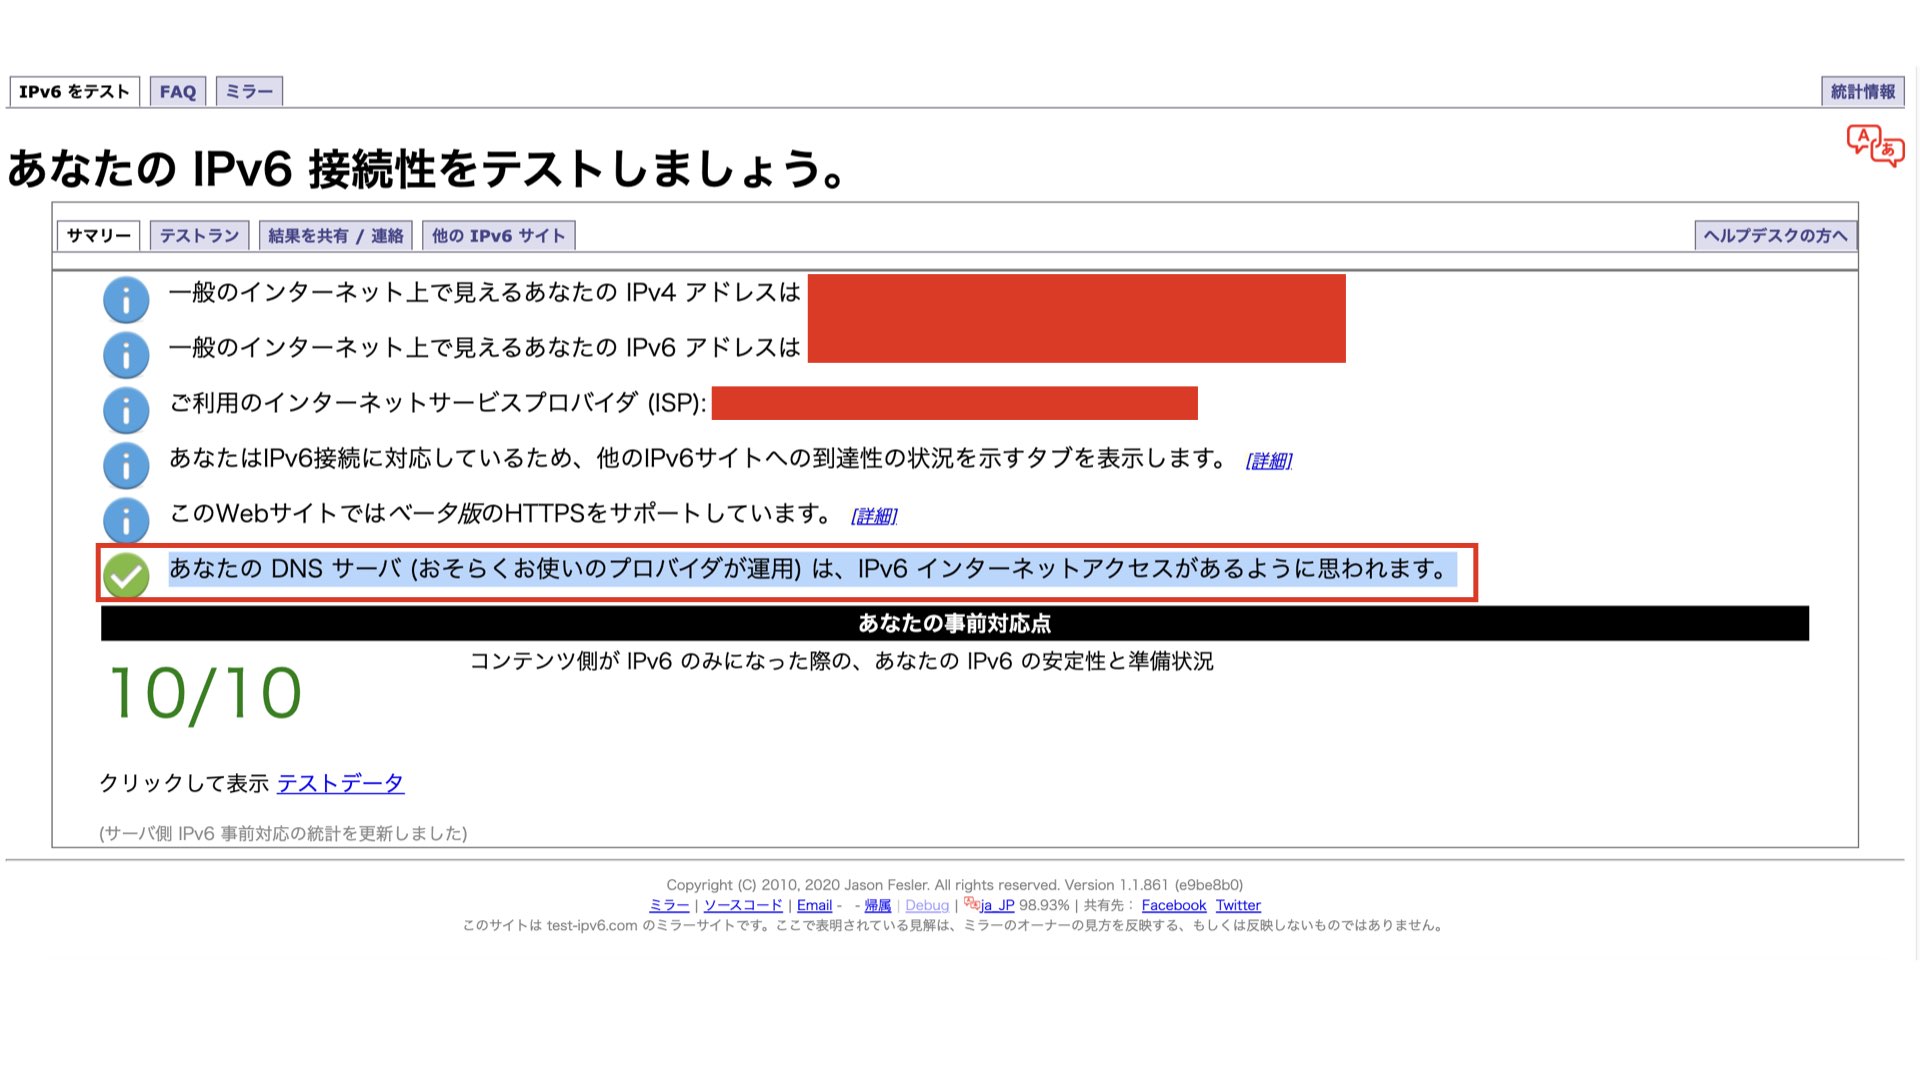The height and width of the screenshot is (1080, 1920).
Task: Open the 統計情報 tab
Action: pos(1862,91)
